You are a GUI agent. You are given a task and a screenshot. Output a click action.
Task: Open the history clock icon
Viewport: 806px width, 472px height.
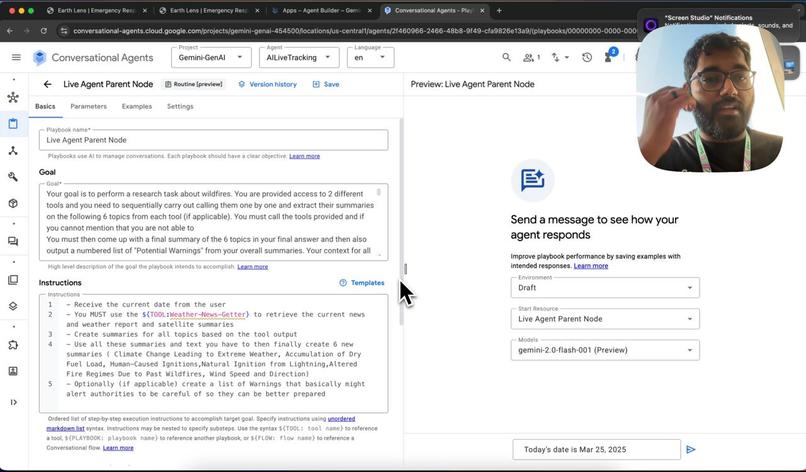click(x=587, y=58)
